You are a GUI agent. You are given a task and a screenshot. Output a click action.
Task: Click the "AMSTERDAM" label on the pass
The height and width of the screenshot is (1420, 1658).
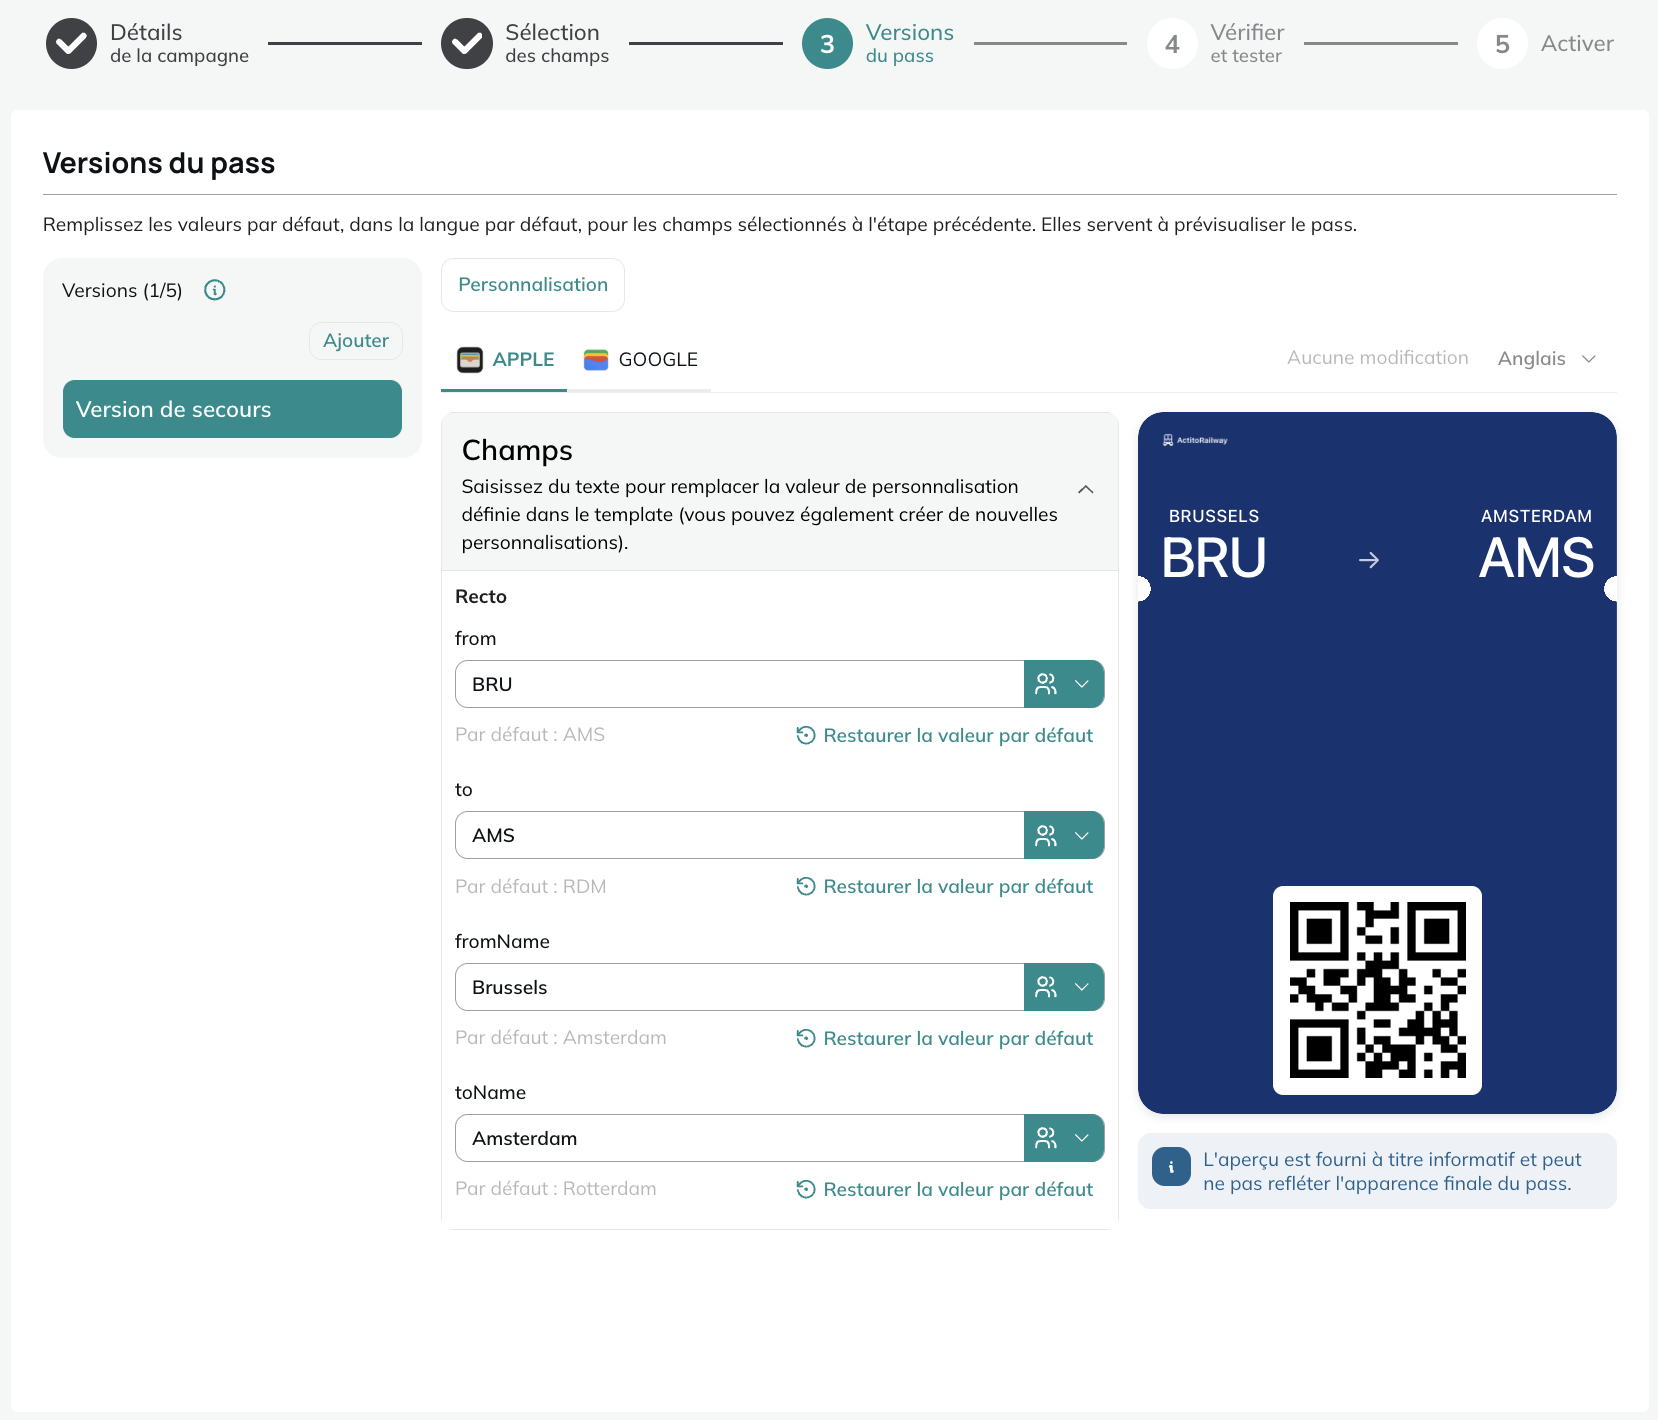click(x=1536, y=516)
